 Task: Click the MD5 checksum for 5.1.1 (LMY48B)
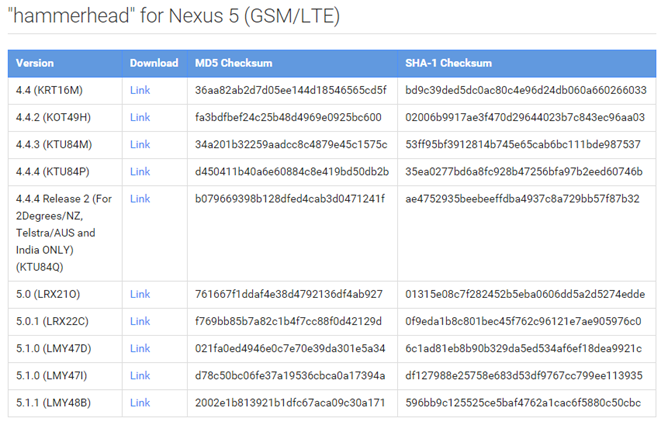[x=289, y=402]
